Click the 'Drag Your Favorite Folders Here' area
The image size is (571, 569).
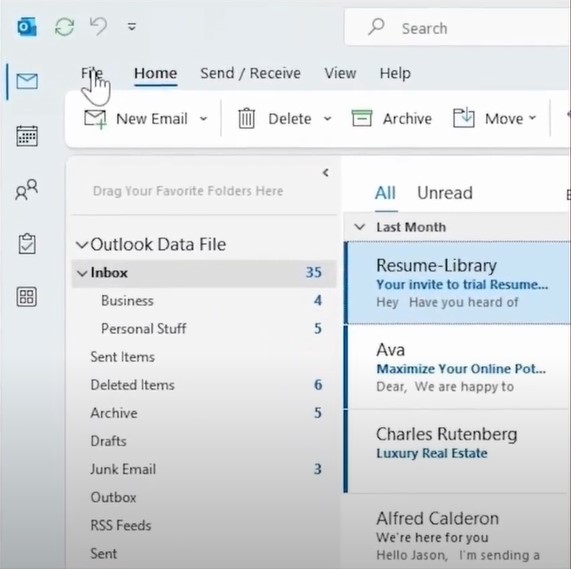tap(188, 191)
